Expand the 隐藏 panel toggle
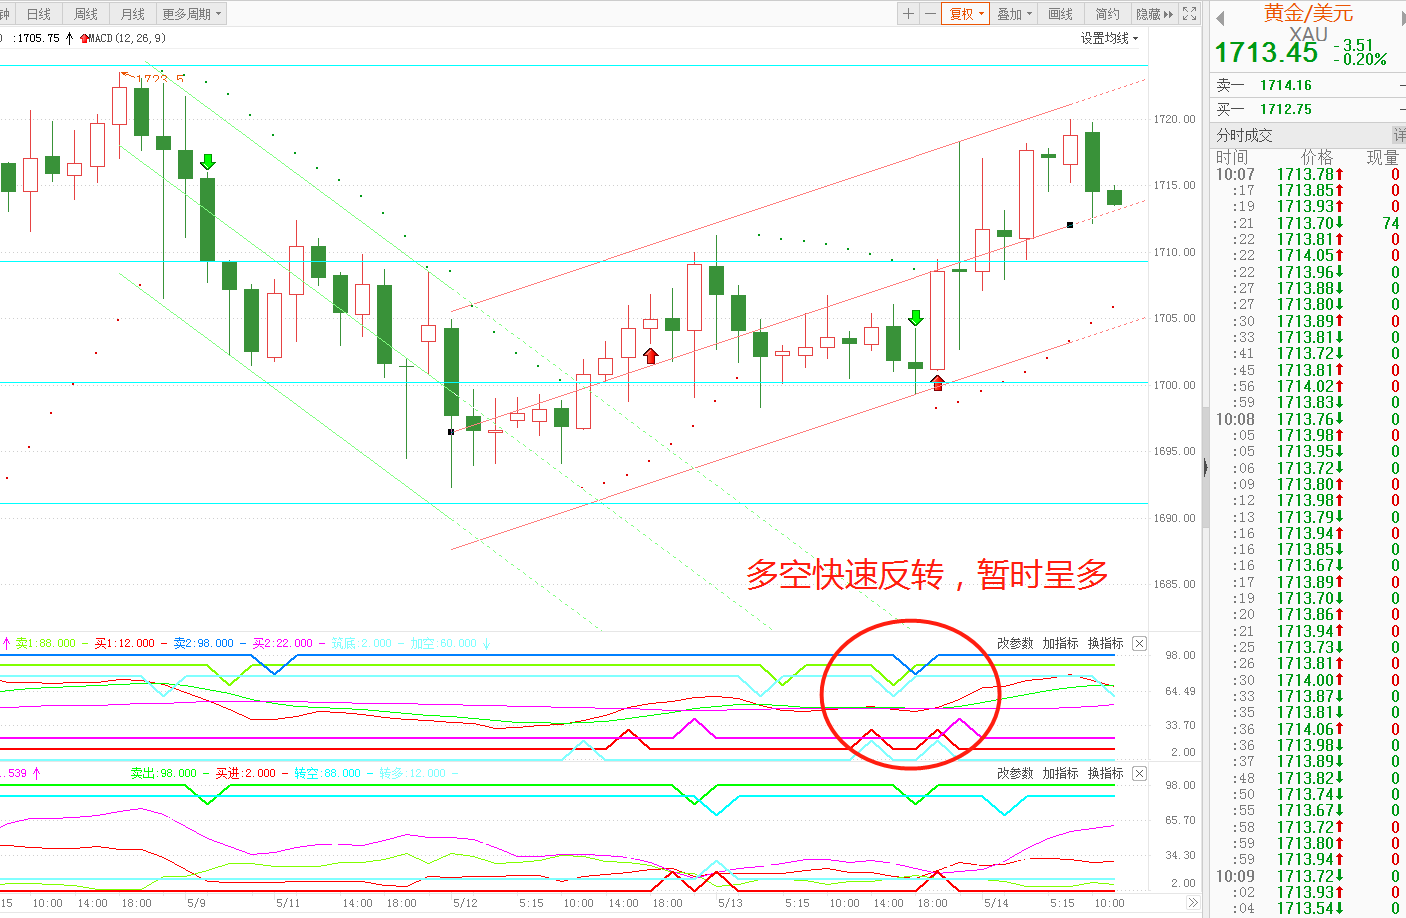The height and width of the screenshot is (918, 1406). (1154, 14)
